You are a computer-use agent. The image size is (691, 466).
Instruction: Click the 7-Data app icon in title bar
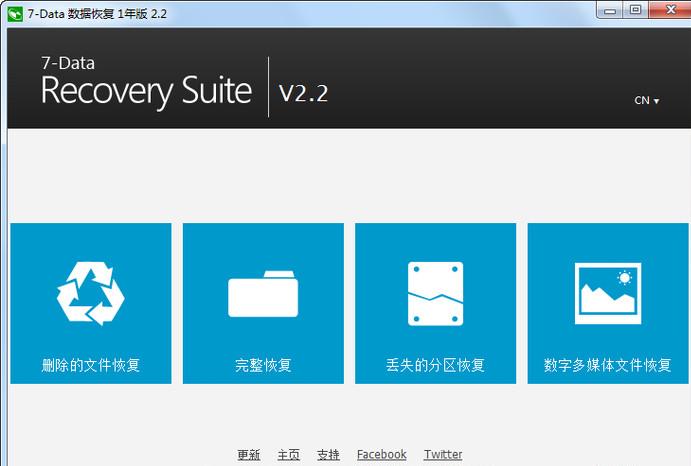tap(15, 14)
